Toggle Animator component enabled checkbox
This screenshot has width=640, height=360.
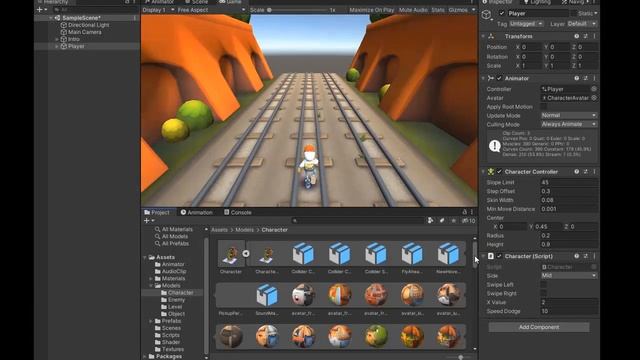click(499, 78)
